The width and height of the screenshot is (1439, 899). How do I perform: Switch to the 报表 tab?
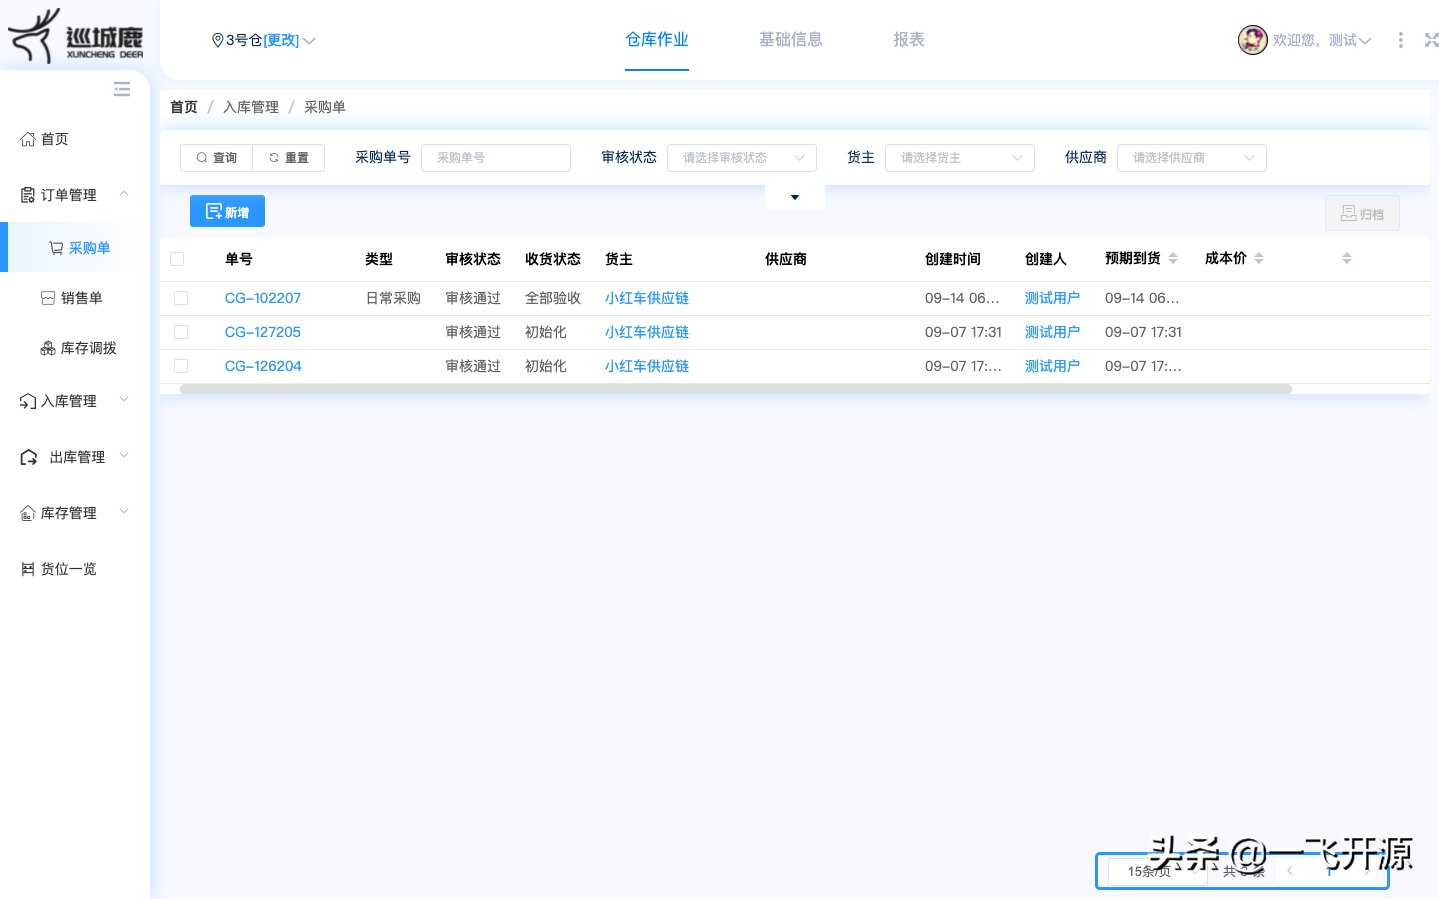pos(908,39)
